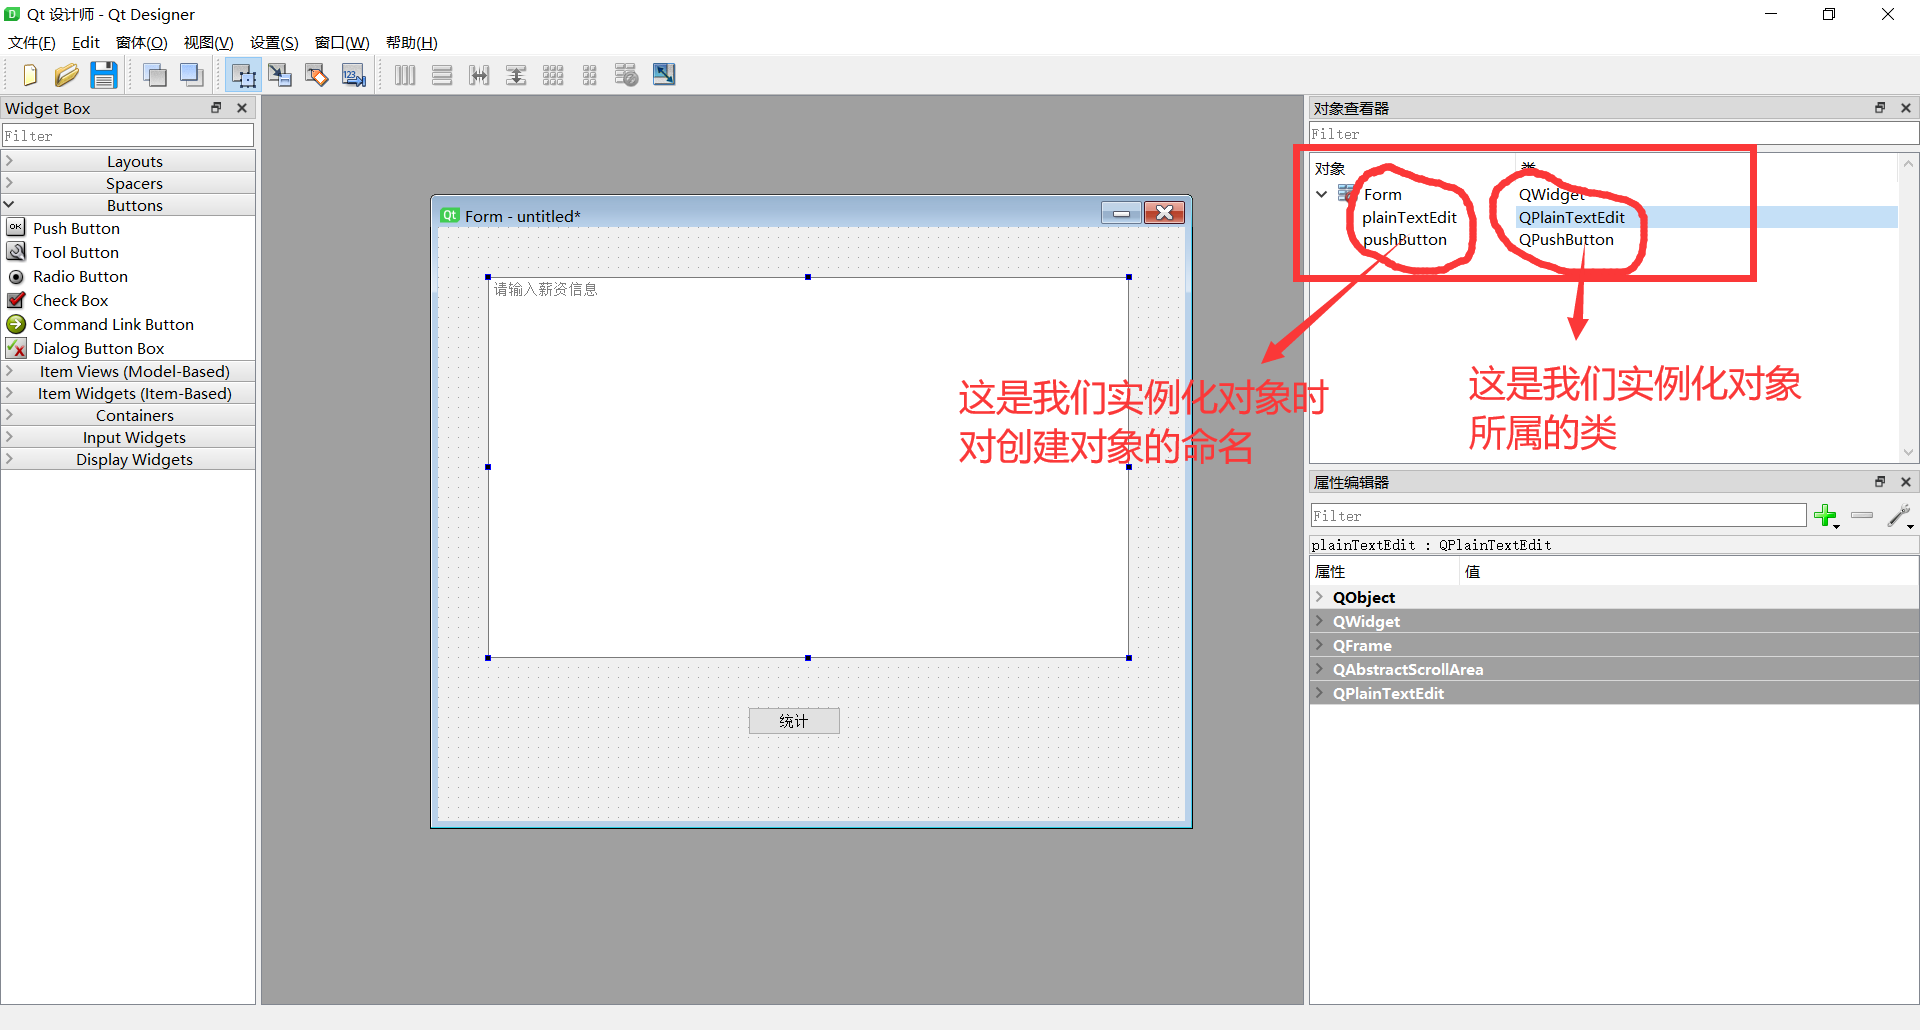Click remove property minus icon

point(1862,516)
